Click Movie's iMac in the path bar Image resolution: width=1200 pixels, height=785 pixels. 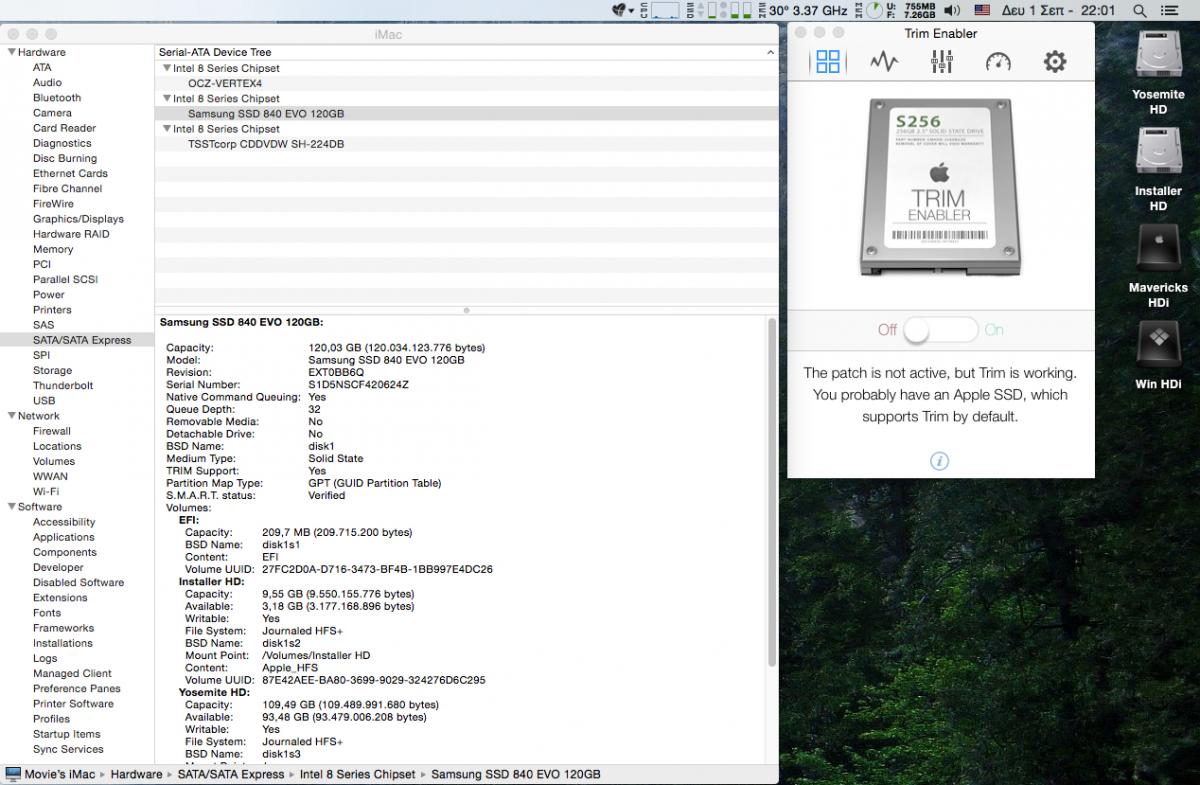click(51, 774)
